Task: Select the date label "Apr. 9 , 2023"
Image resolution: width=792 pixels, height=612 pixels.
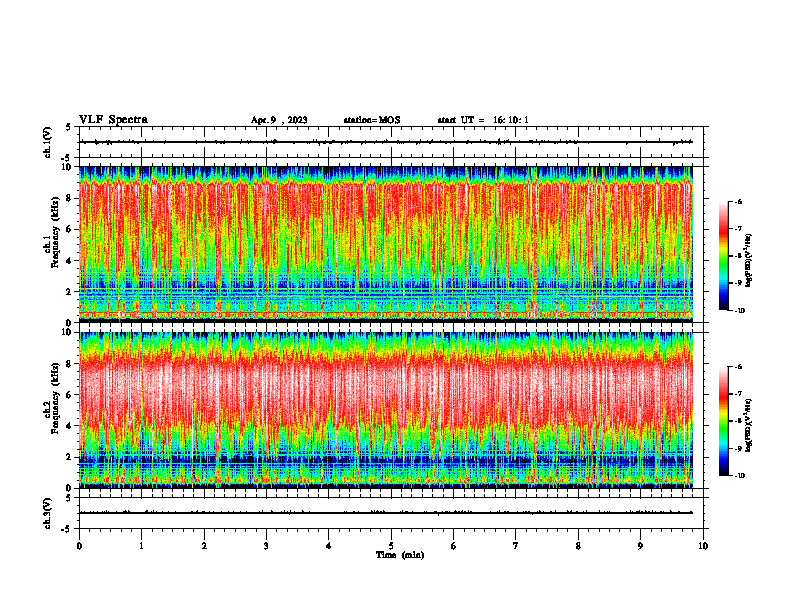Action: tap(279, 120)
